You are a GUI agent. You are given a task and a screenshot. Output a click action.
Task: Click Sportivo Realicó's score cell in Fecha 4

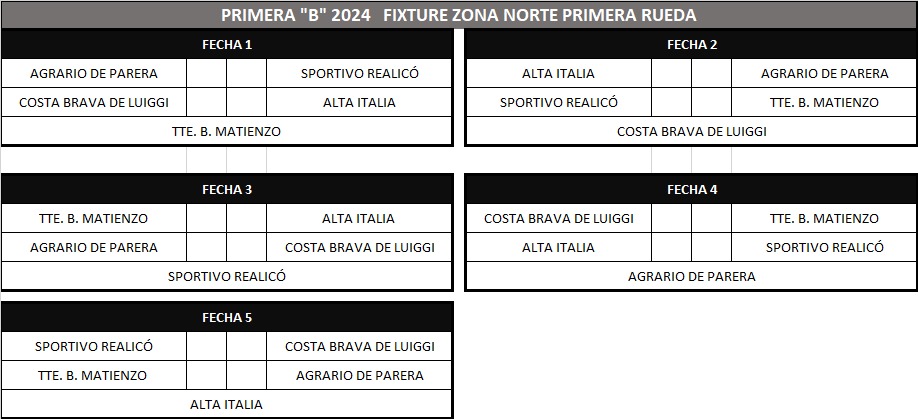[x=711, y=247]
